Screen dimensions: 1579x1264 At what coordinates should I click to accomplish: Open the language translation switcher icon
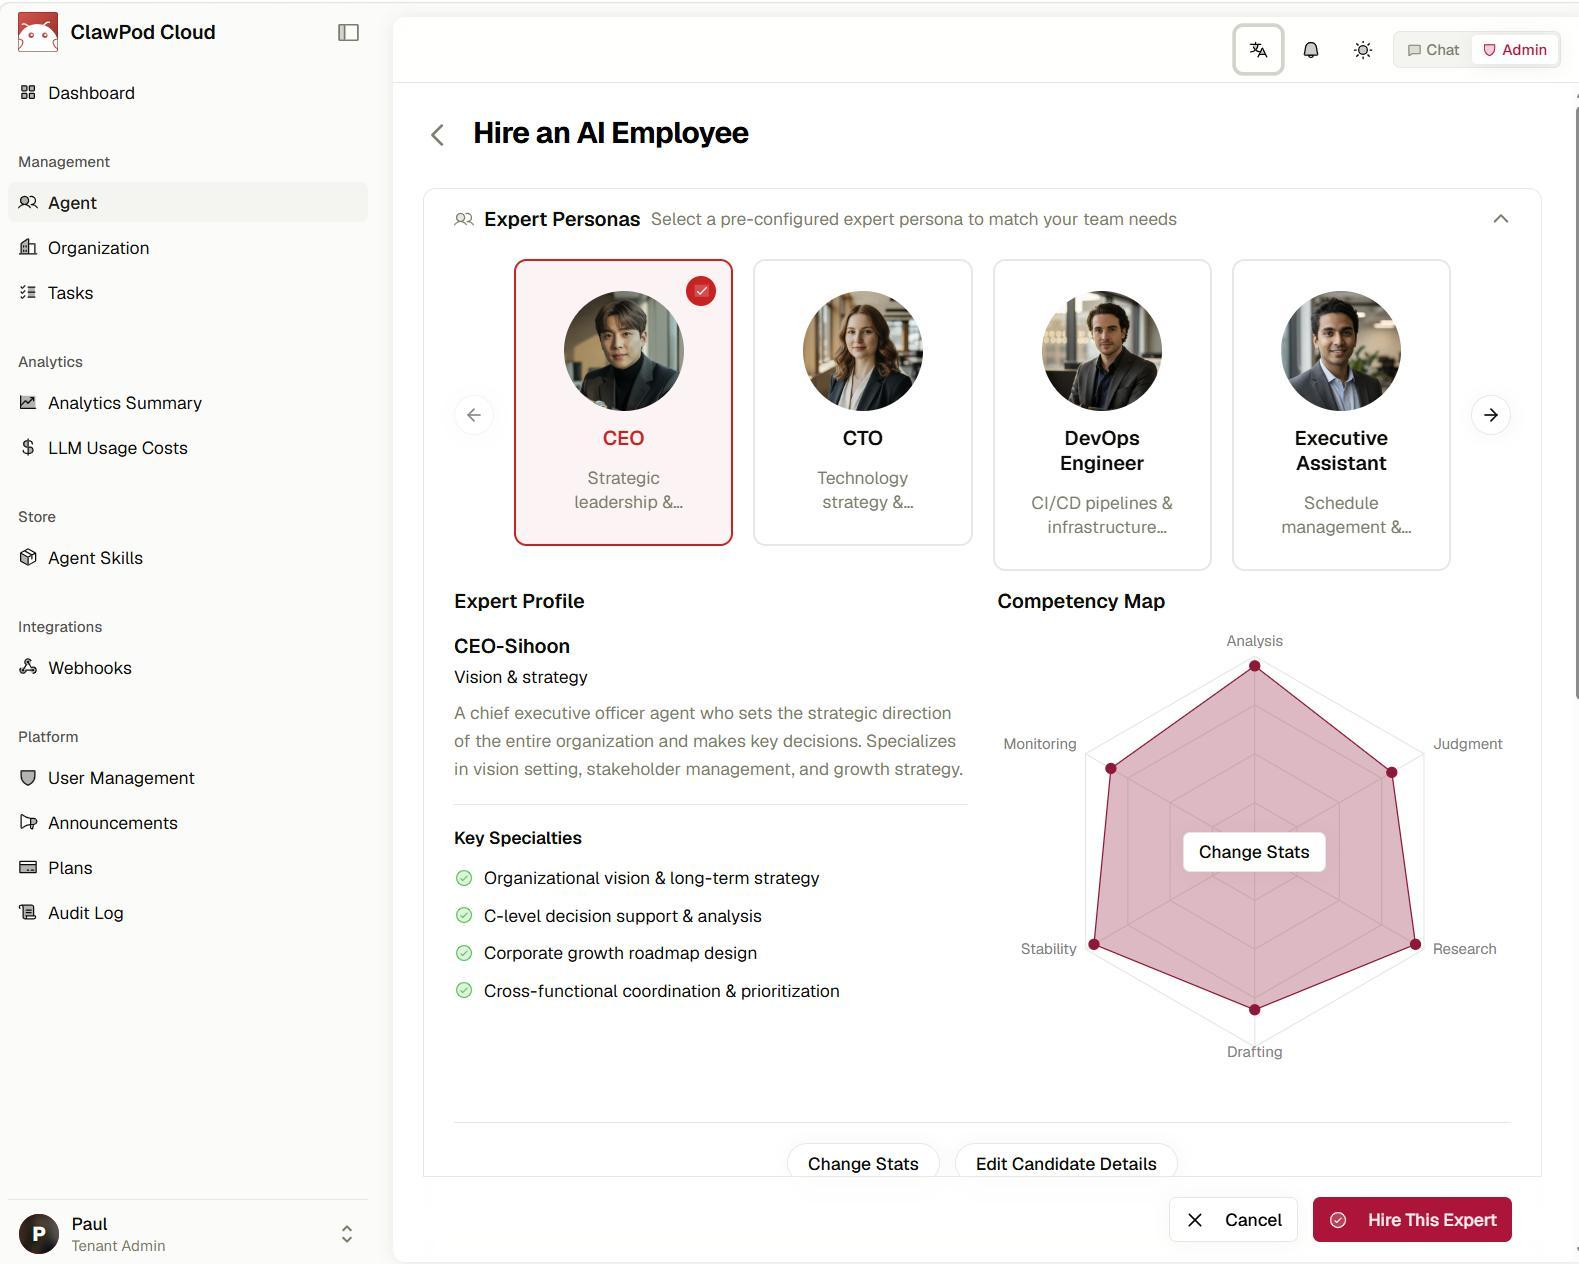1258,50
